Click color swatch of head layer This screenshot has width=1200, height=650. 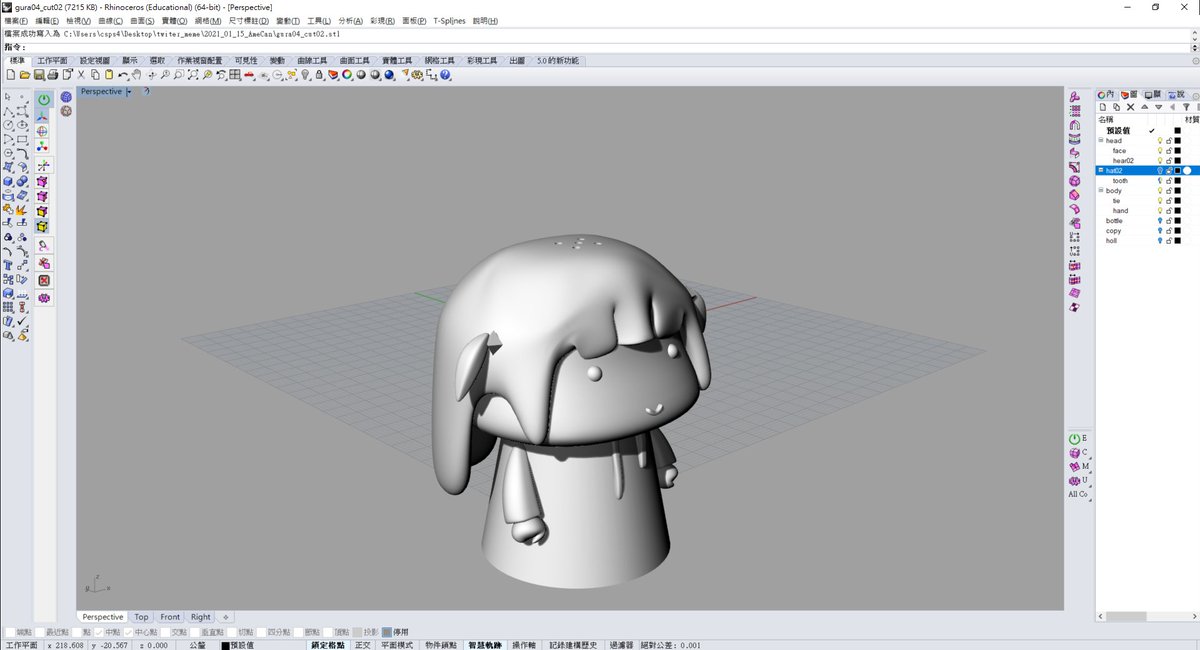1178,141
